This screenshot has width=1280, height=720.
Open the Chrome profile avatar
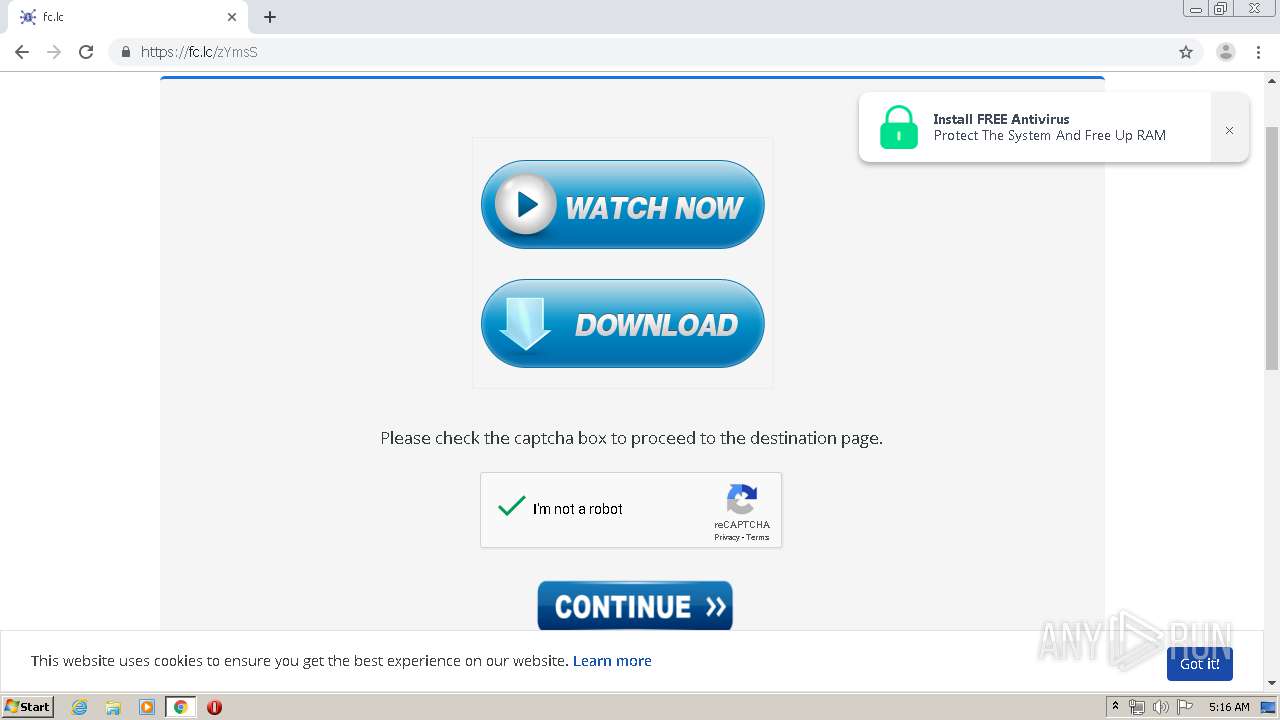click(1226, 52)
